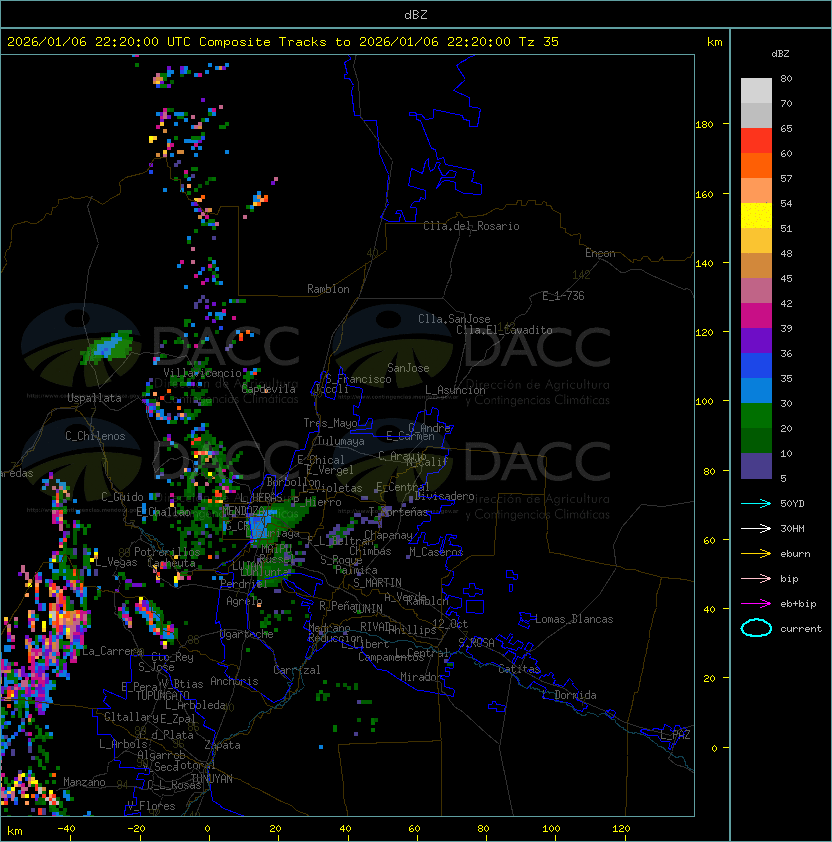Click the C_Chilenos map label
The height and width of the screenshot is (842, 832).
(95, 436)
